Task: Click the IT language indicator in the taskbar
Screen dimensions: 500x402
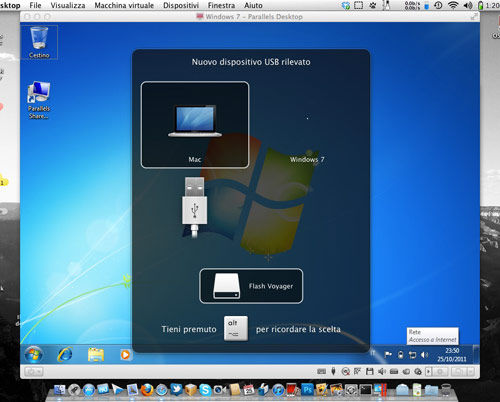Action: pos(373,353)
